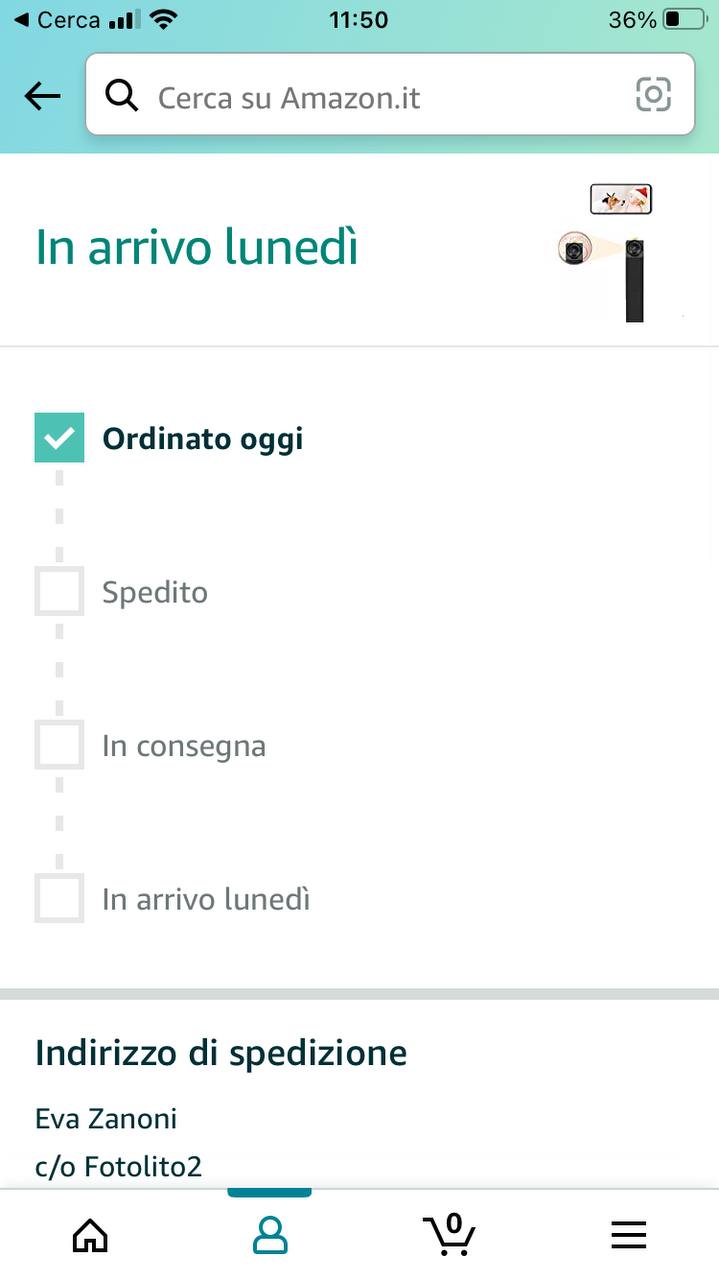Tap the search magnifier icon
Screen dimensions: 719x1280
(122, 96)
